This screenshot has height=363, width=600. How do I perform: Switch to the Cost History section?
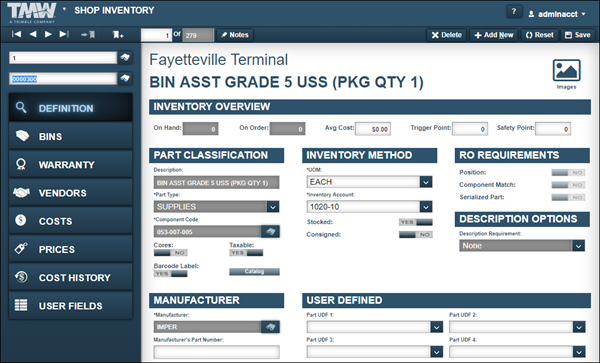[70, 277]
